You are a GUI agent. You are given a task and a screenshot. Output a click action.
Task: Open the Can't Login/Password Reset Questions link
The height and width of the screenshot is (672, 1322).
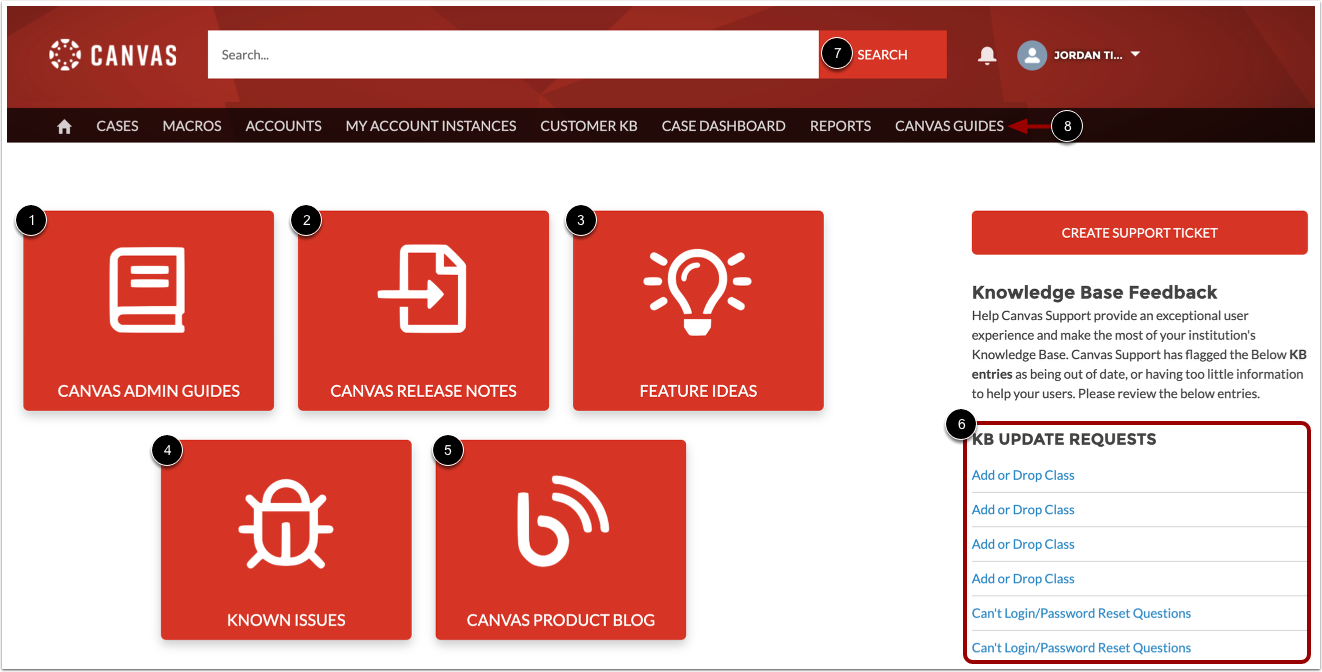(1081, 613)
